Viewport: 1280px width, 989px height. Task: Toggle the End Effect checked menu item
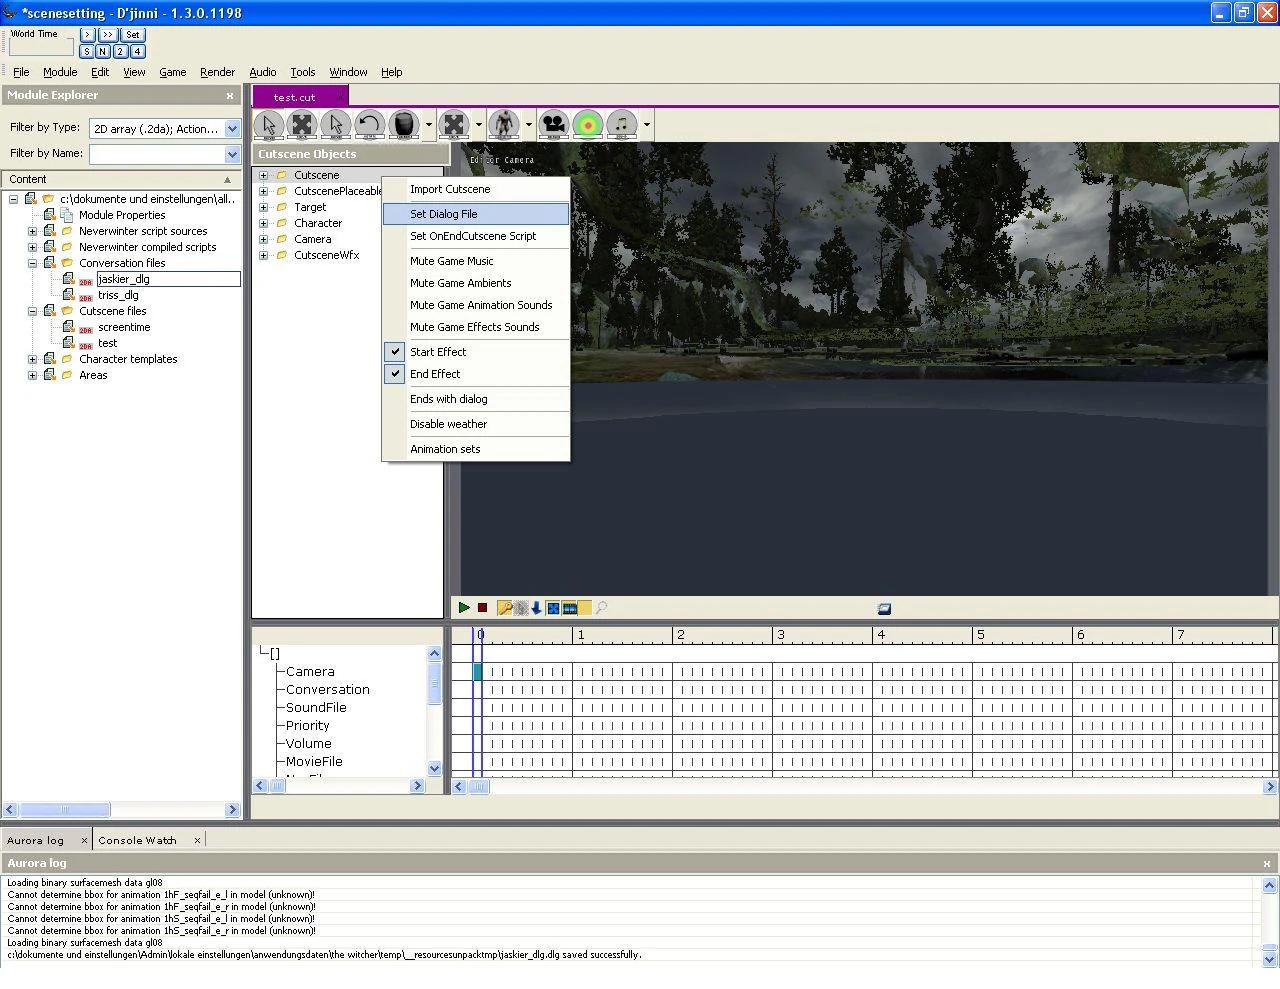click(476, 374)
